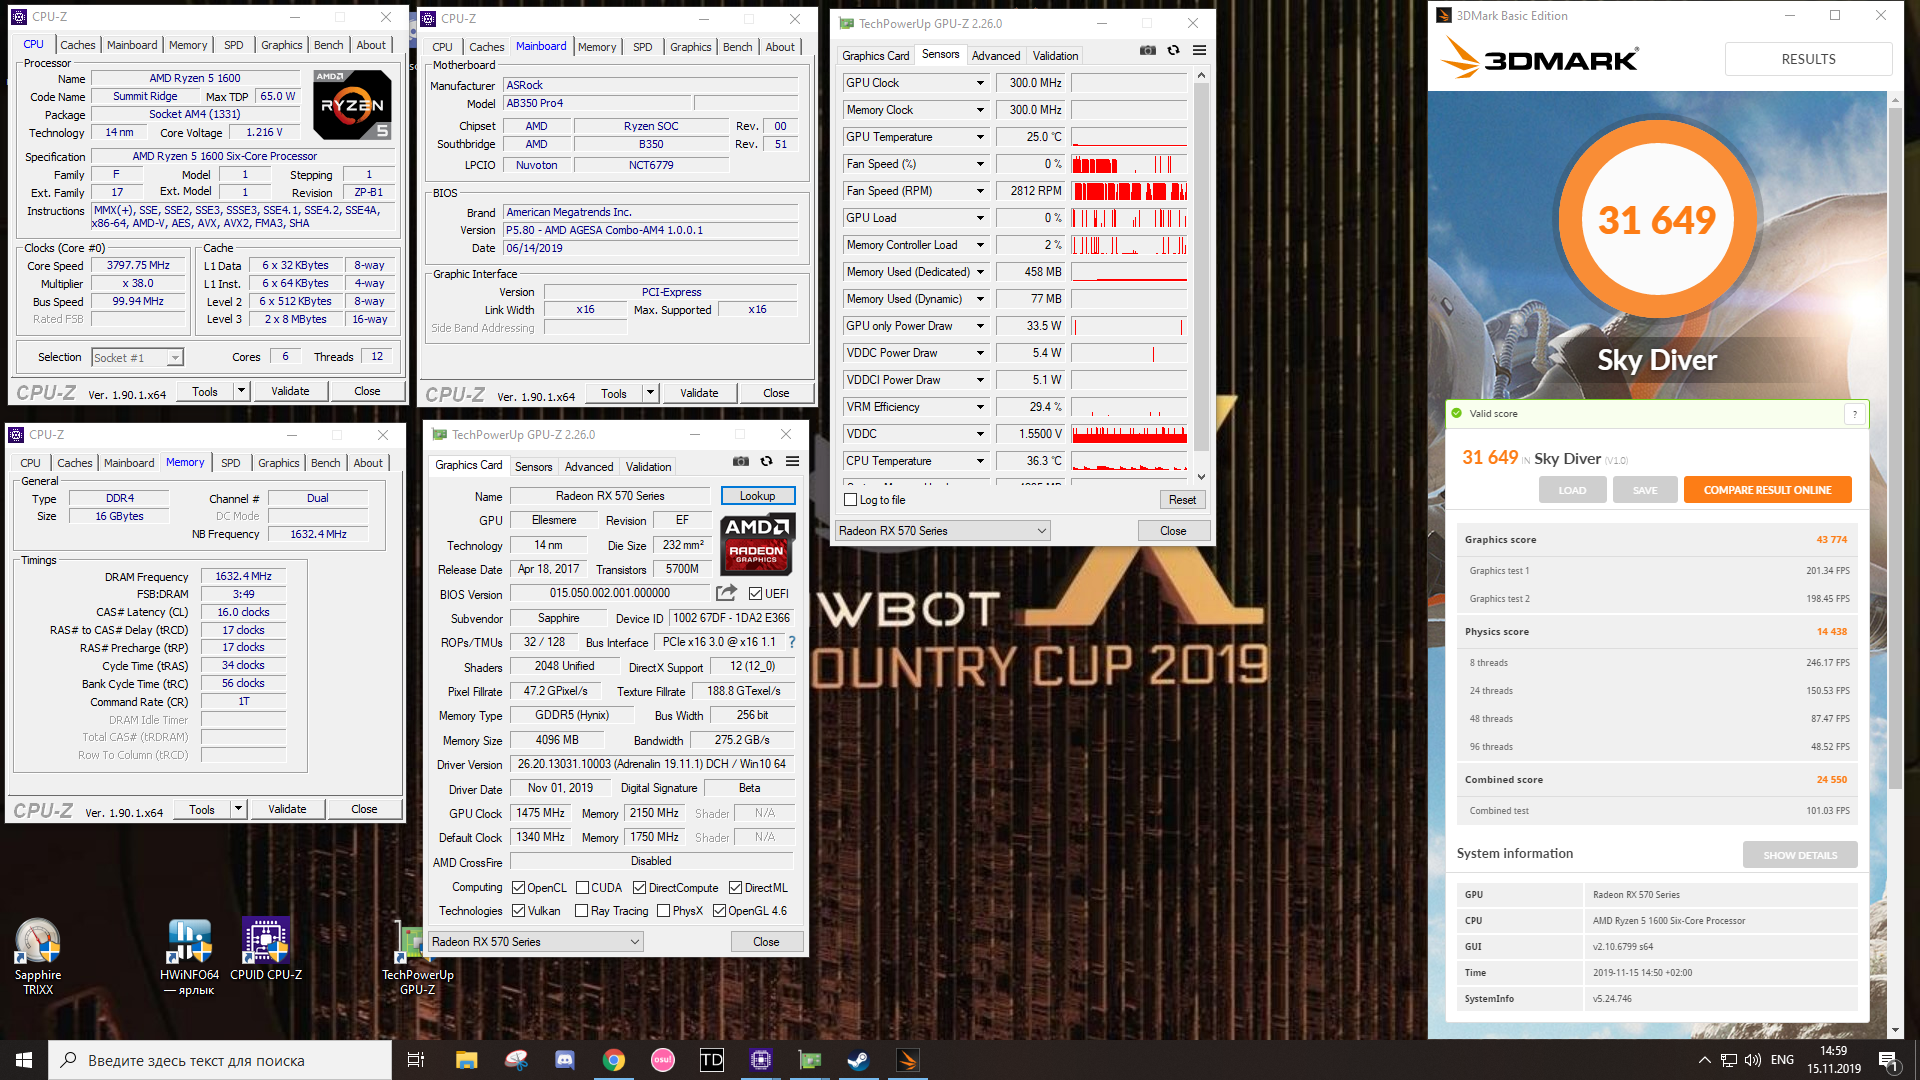The height and width of the screenshot is (1080, 1920).
Task: Open Validation tab in GPU-Z Graphics Card window
Action: click(x=649, y=467)
